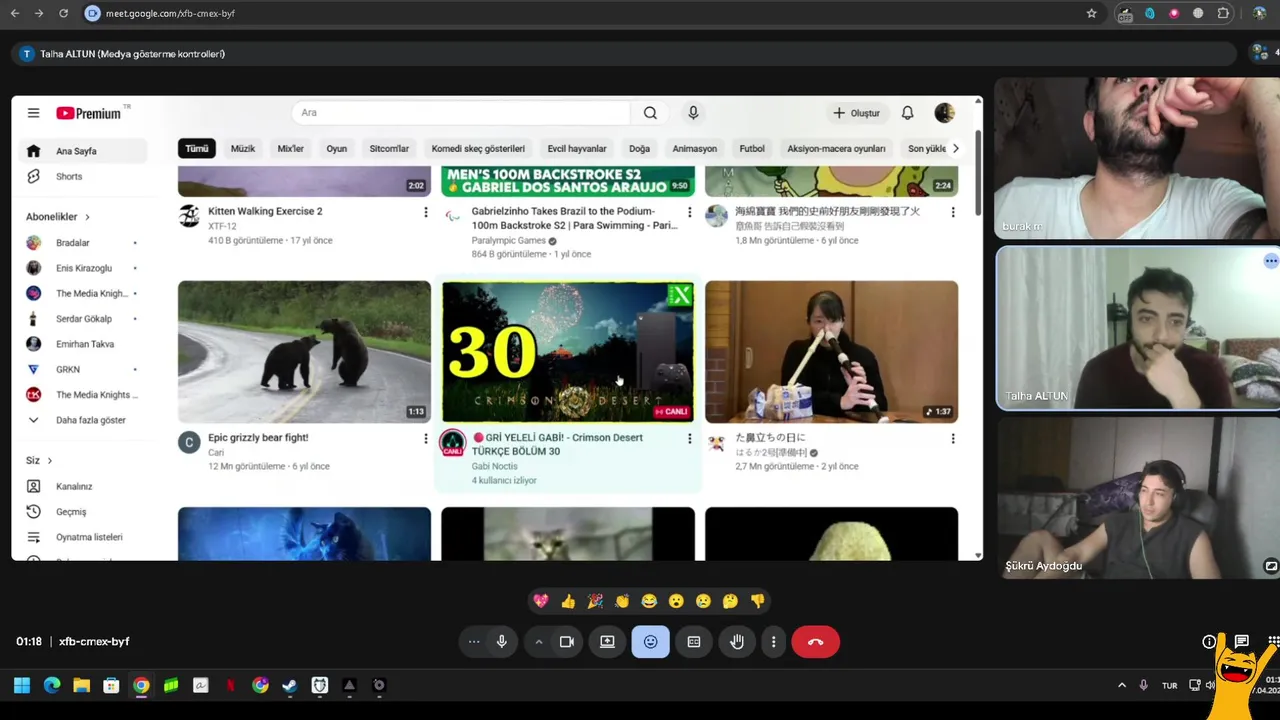
Task: Send the thumbs down reaction
Action: (x=757, y=601)
